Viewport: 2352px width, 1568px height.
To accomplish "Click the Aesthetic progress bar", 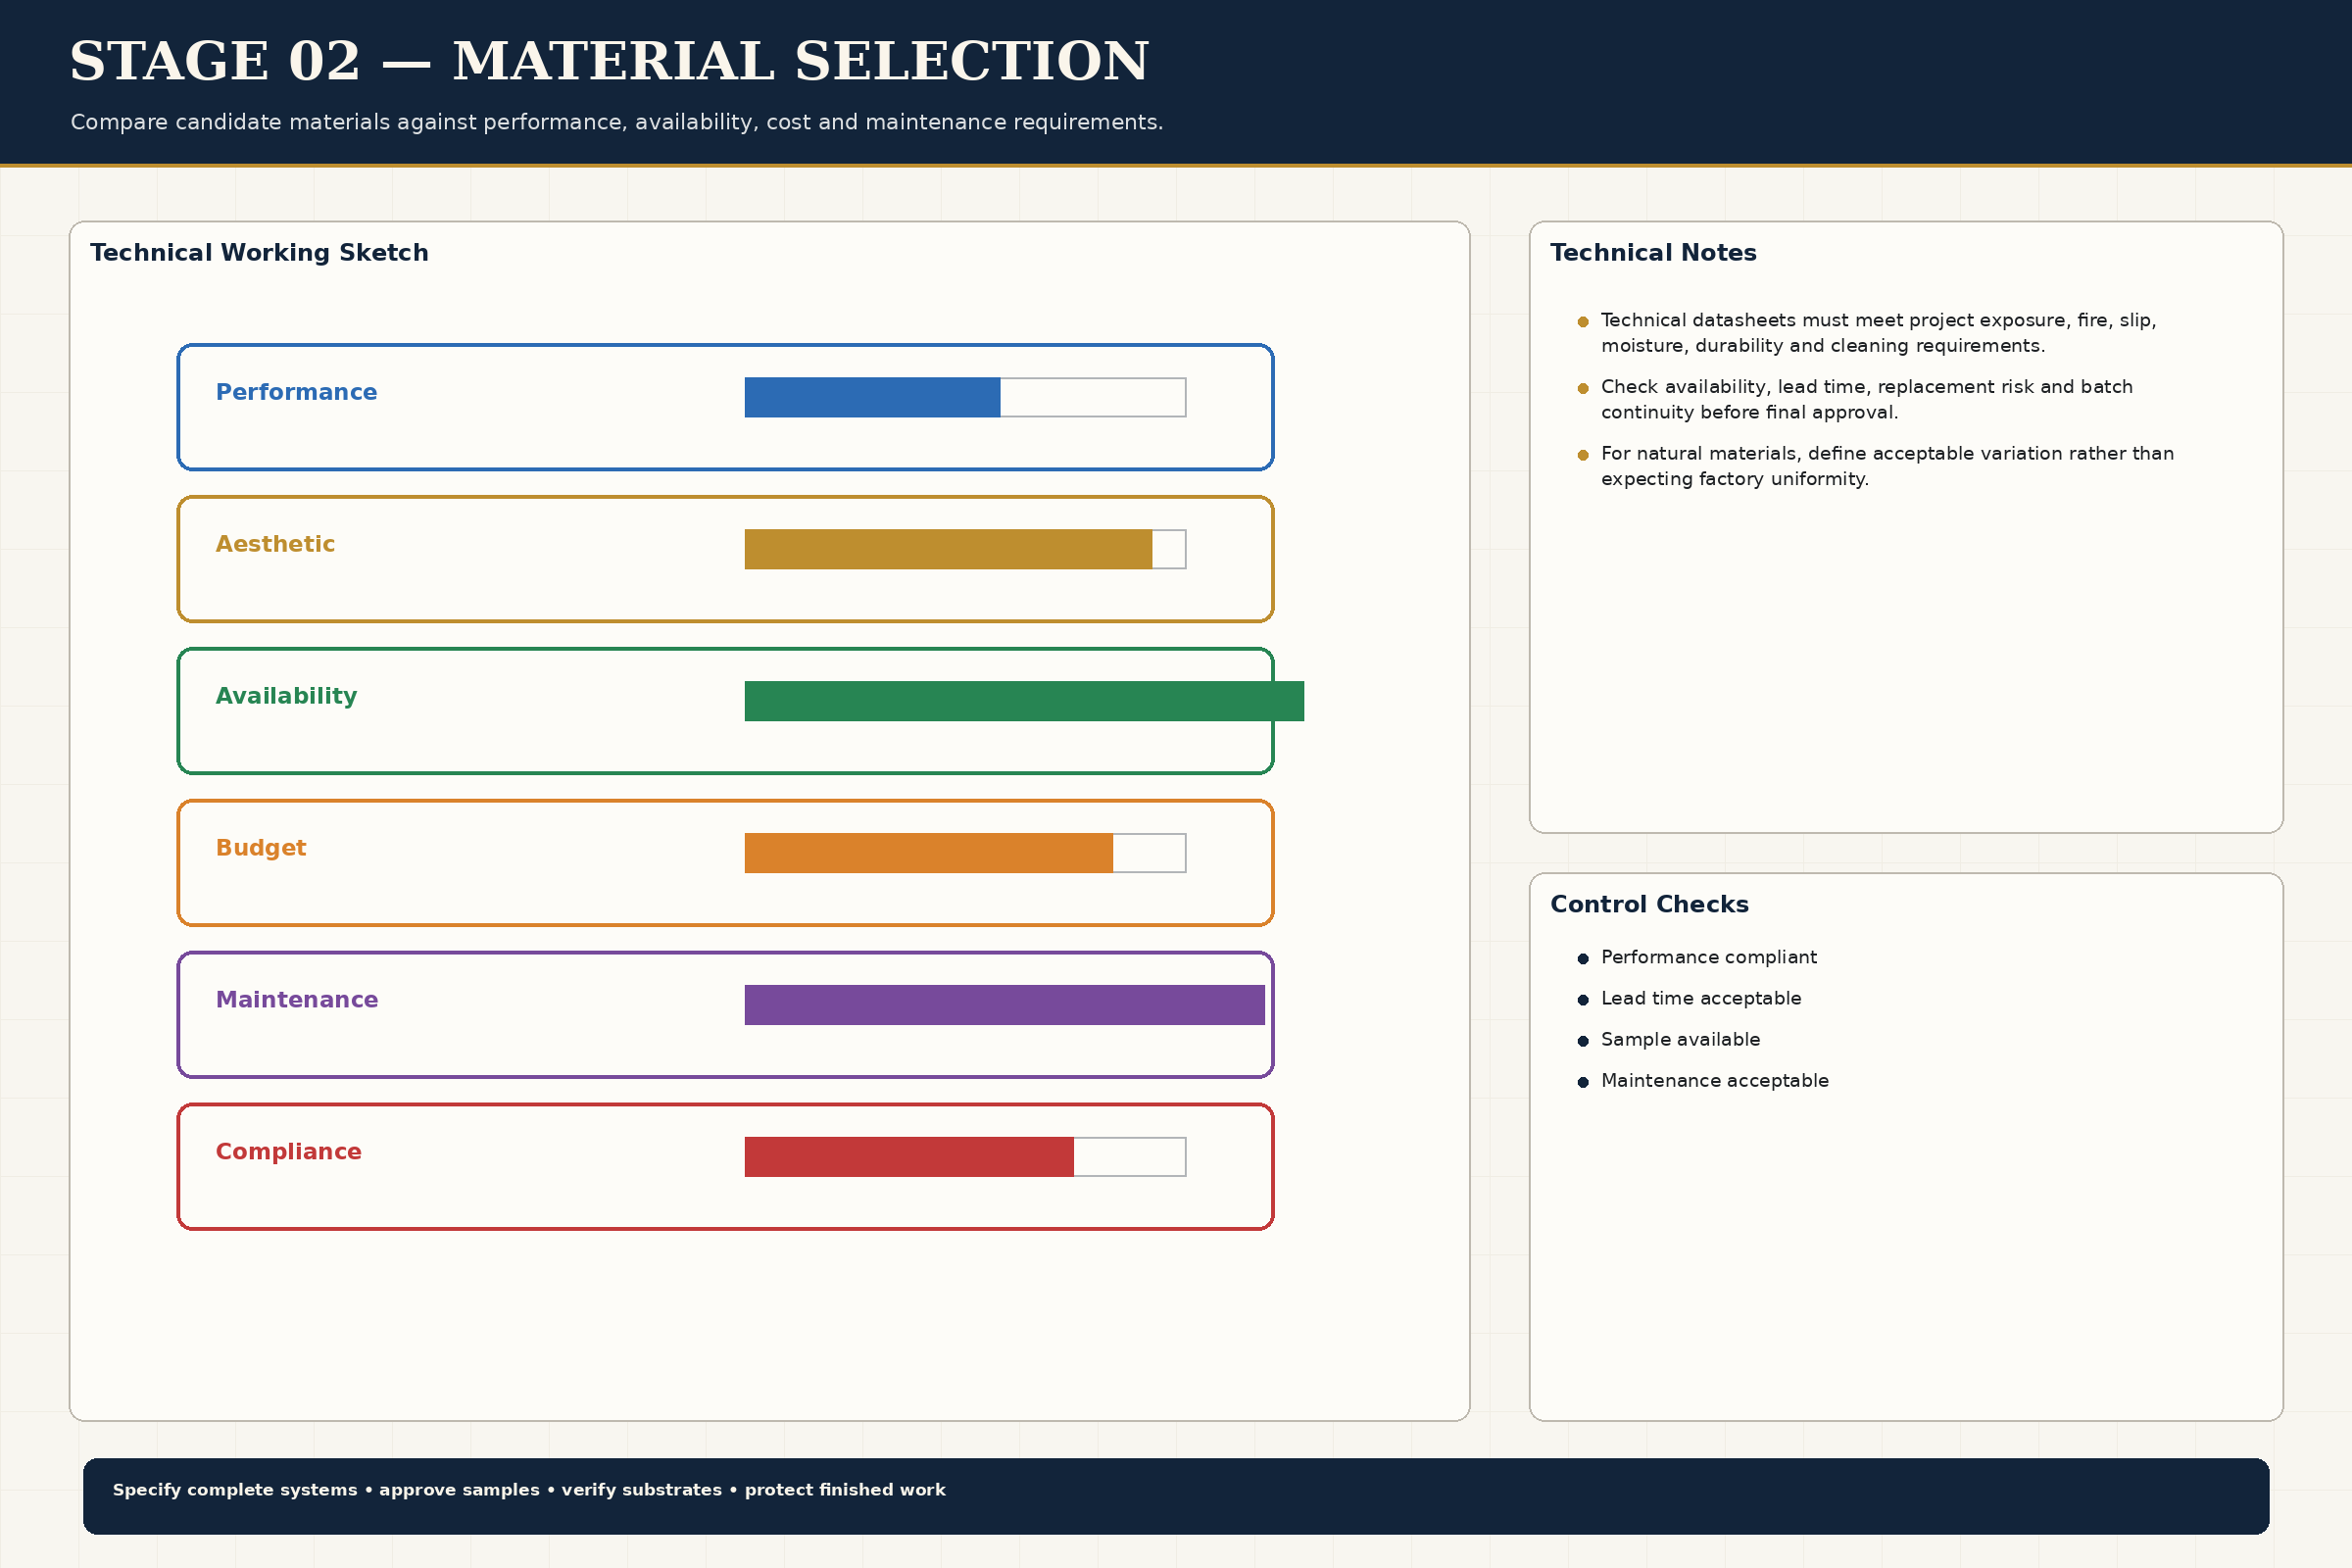I will 965,549.
